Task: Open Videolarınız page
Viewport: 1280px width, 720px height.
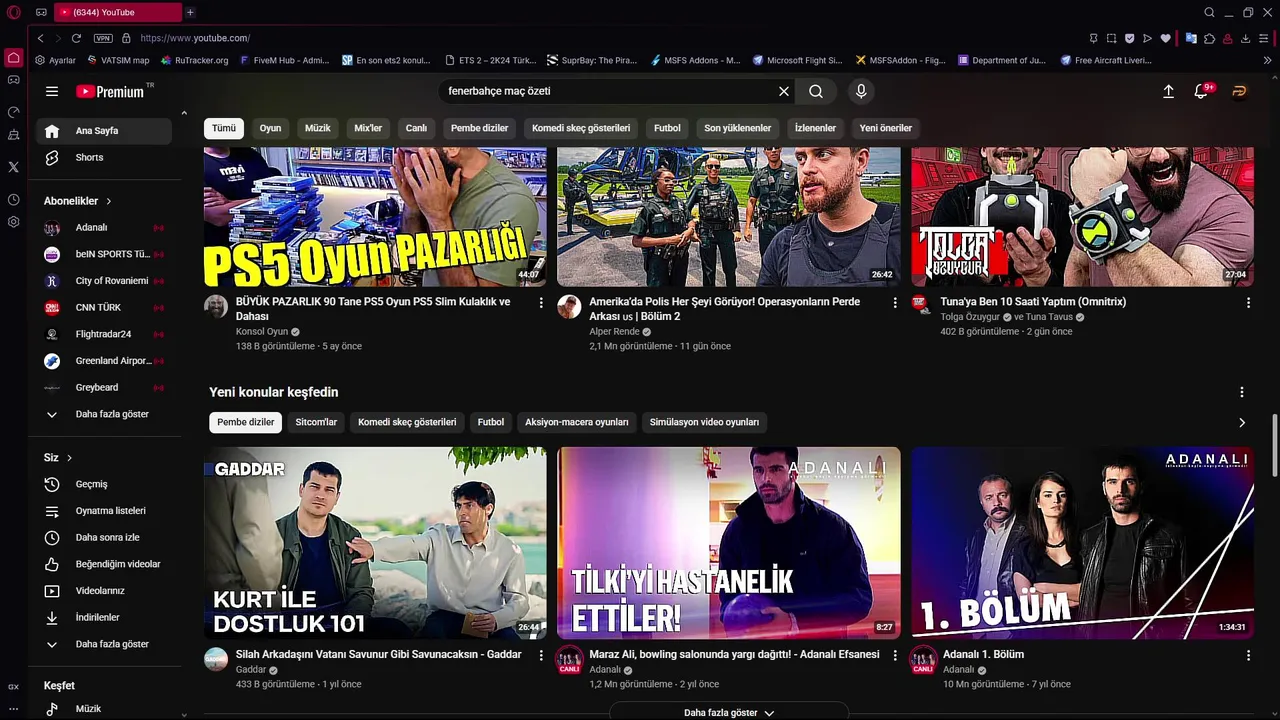Action: coord(103,591)
